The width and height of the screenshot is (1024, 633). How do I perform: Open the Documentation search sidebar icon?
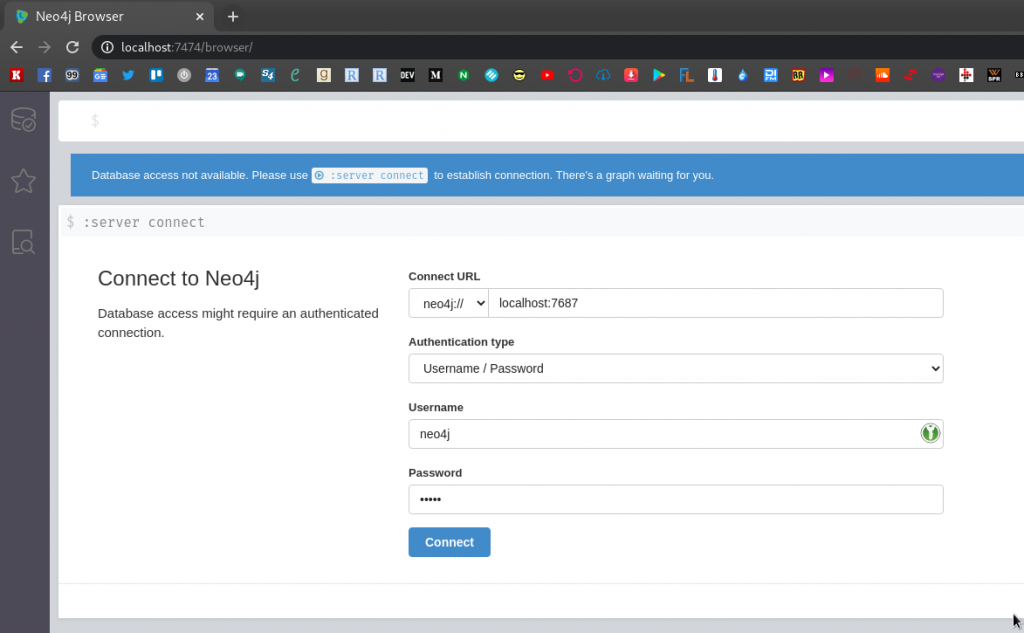coord(24,242)
